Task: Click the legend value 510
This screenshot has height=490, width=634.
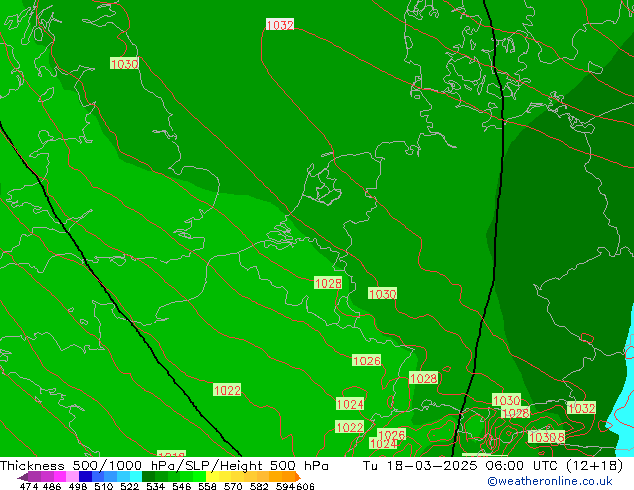Action: click(104, 486)
